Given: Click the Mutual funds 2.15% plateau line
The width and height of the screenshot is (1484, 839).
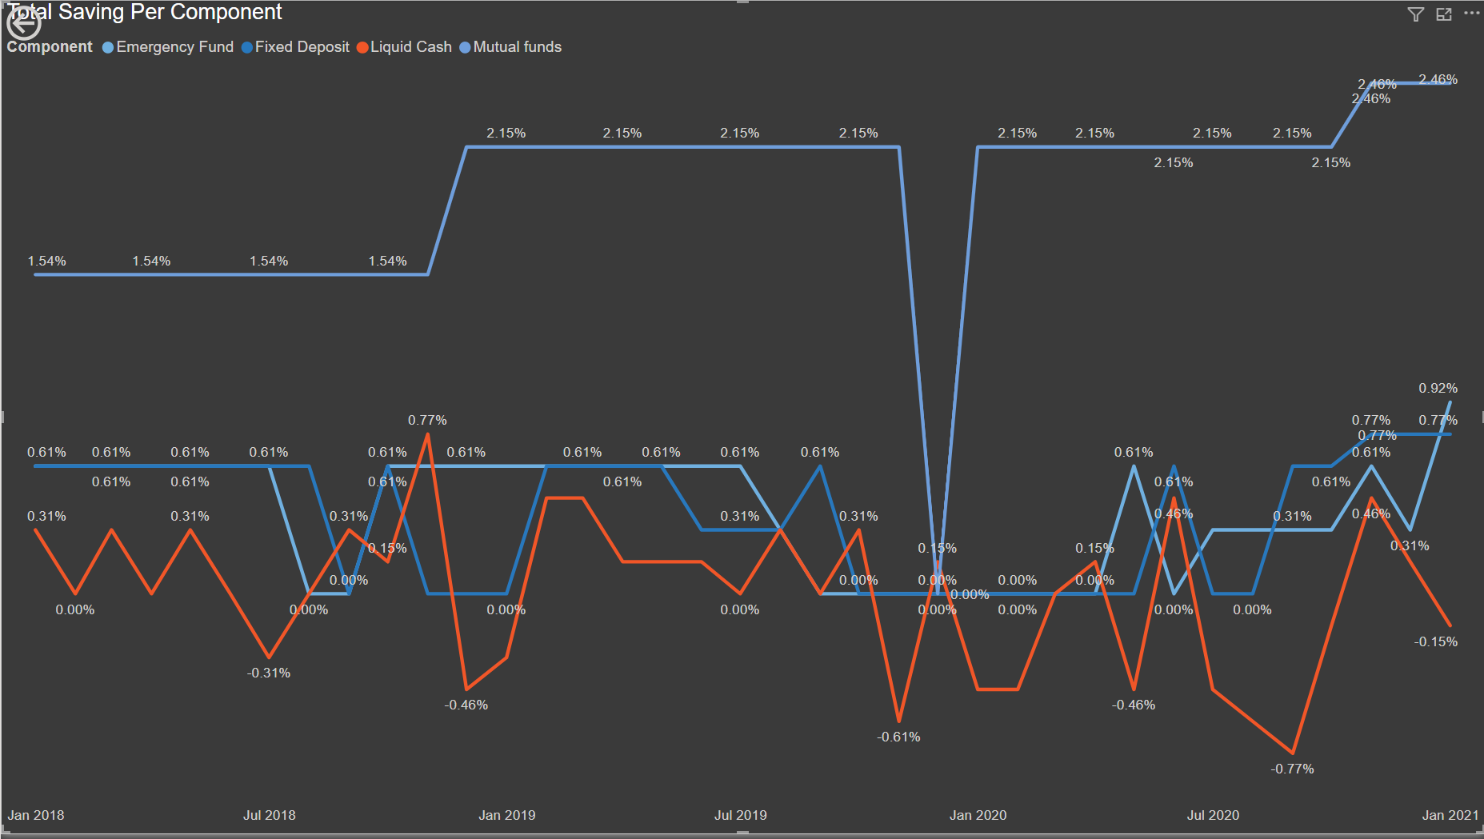Looking at the screenshot, I should point(700,146).
